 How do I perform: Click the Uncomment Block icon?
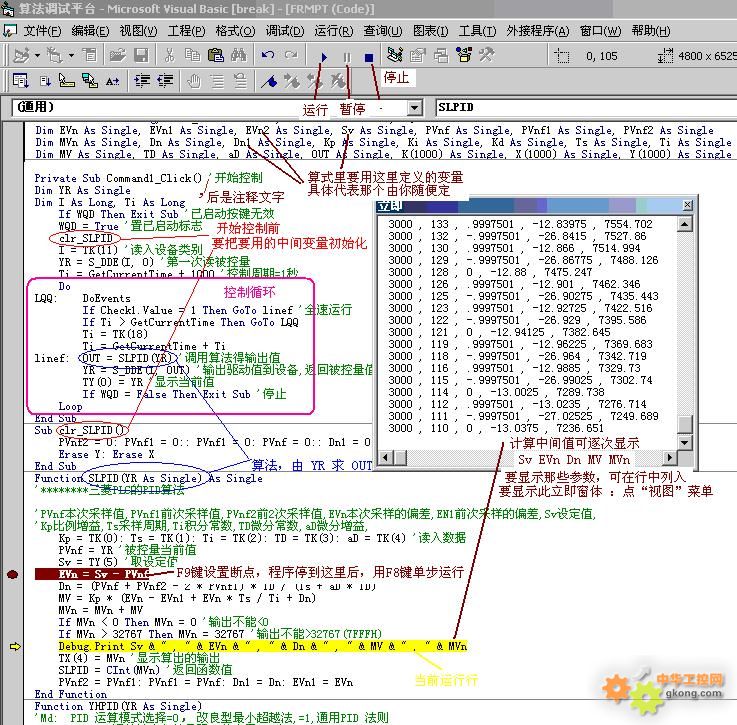[240, 81]
